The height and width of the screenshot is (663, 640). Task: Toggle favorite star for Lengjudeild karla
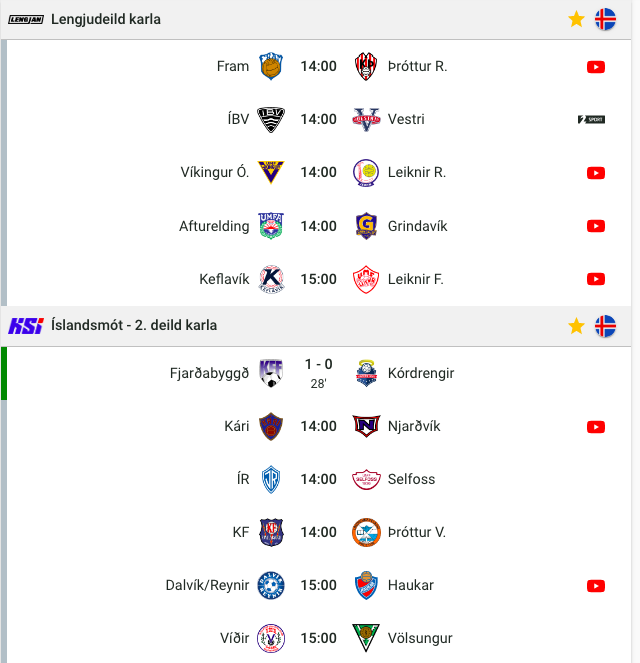tap(576, 19)
